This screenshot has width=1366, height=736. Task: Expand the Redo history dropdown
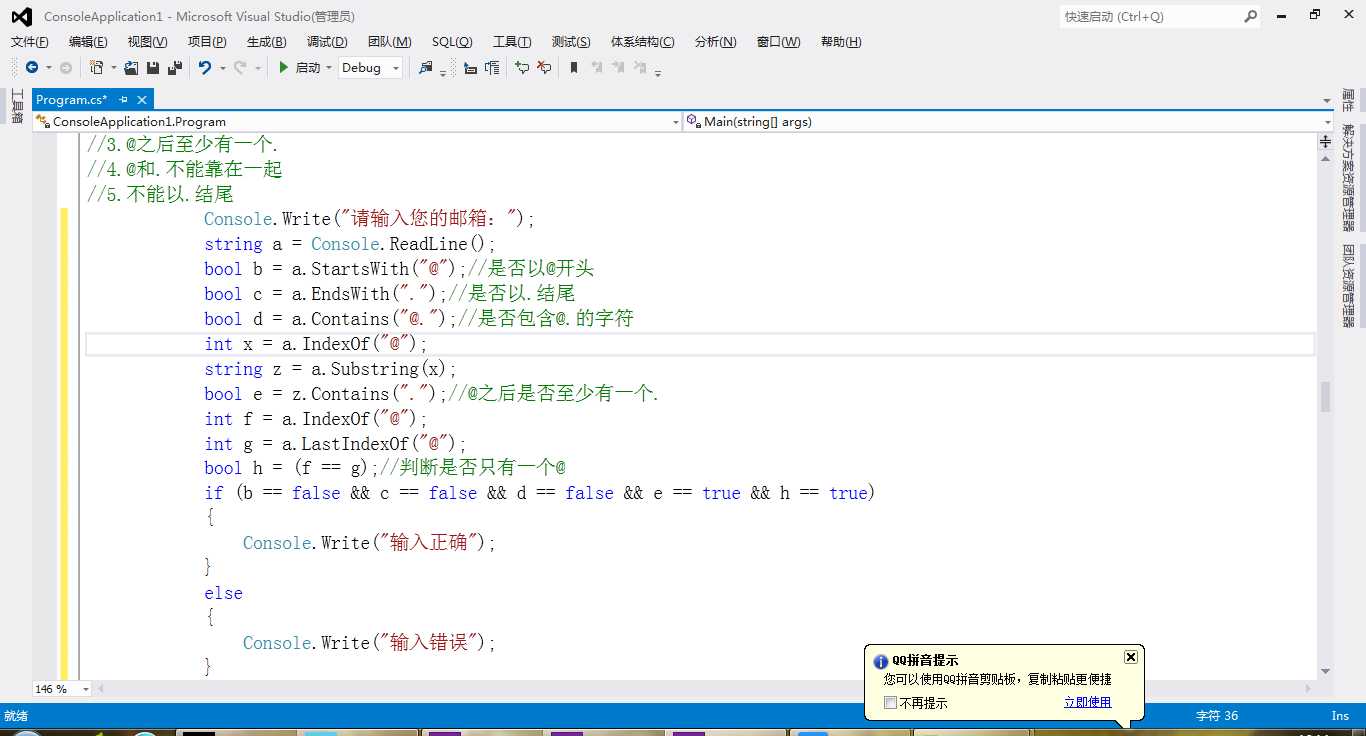click(257, 68)
